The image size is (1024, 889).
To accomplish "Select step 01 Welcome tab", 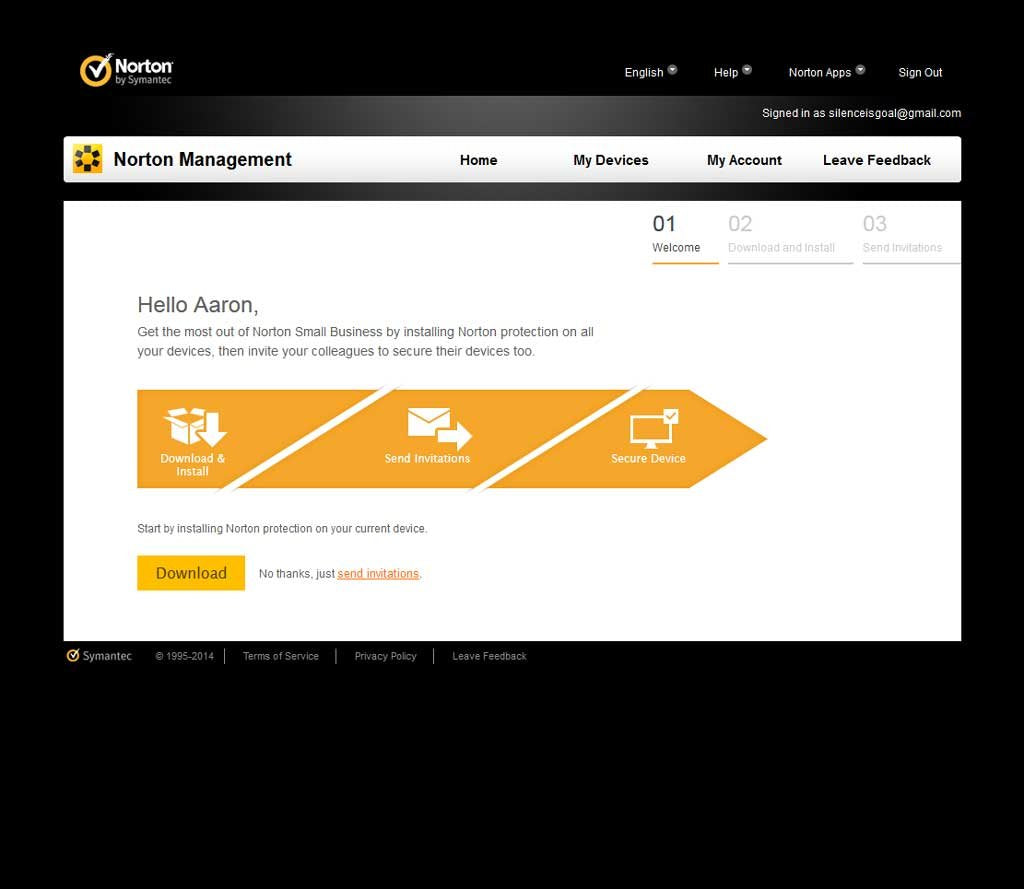I will coord(676,235).
